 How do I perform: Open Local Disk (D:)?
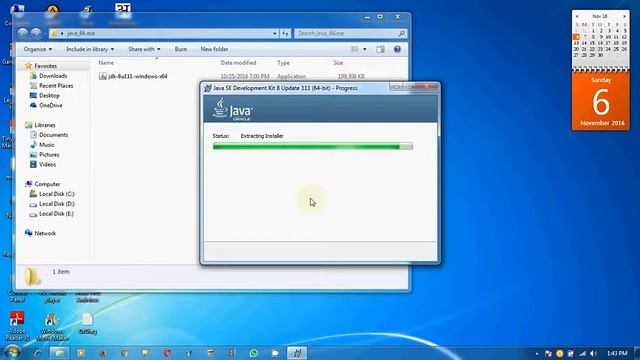click(52, 204)
